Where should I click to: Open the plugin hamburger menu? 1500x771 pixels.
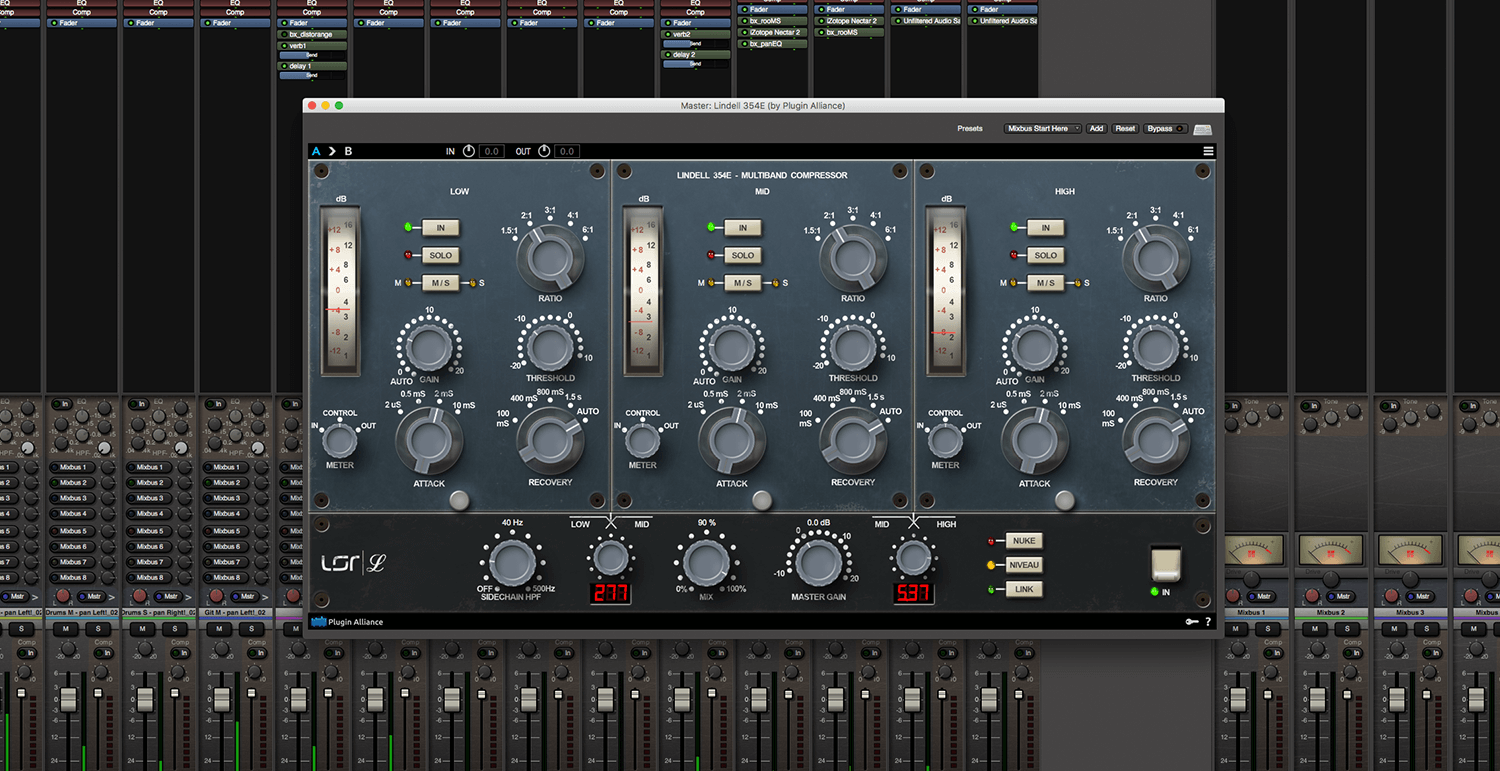tap(1209, 151)
